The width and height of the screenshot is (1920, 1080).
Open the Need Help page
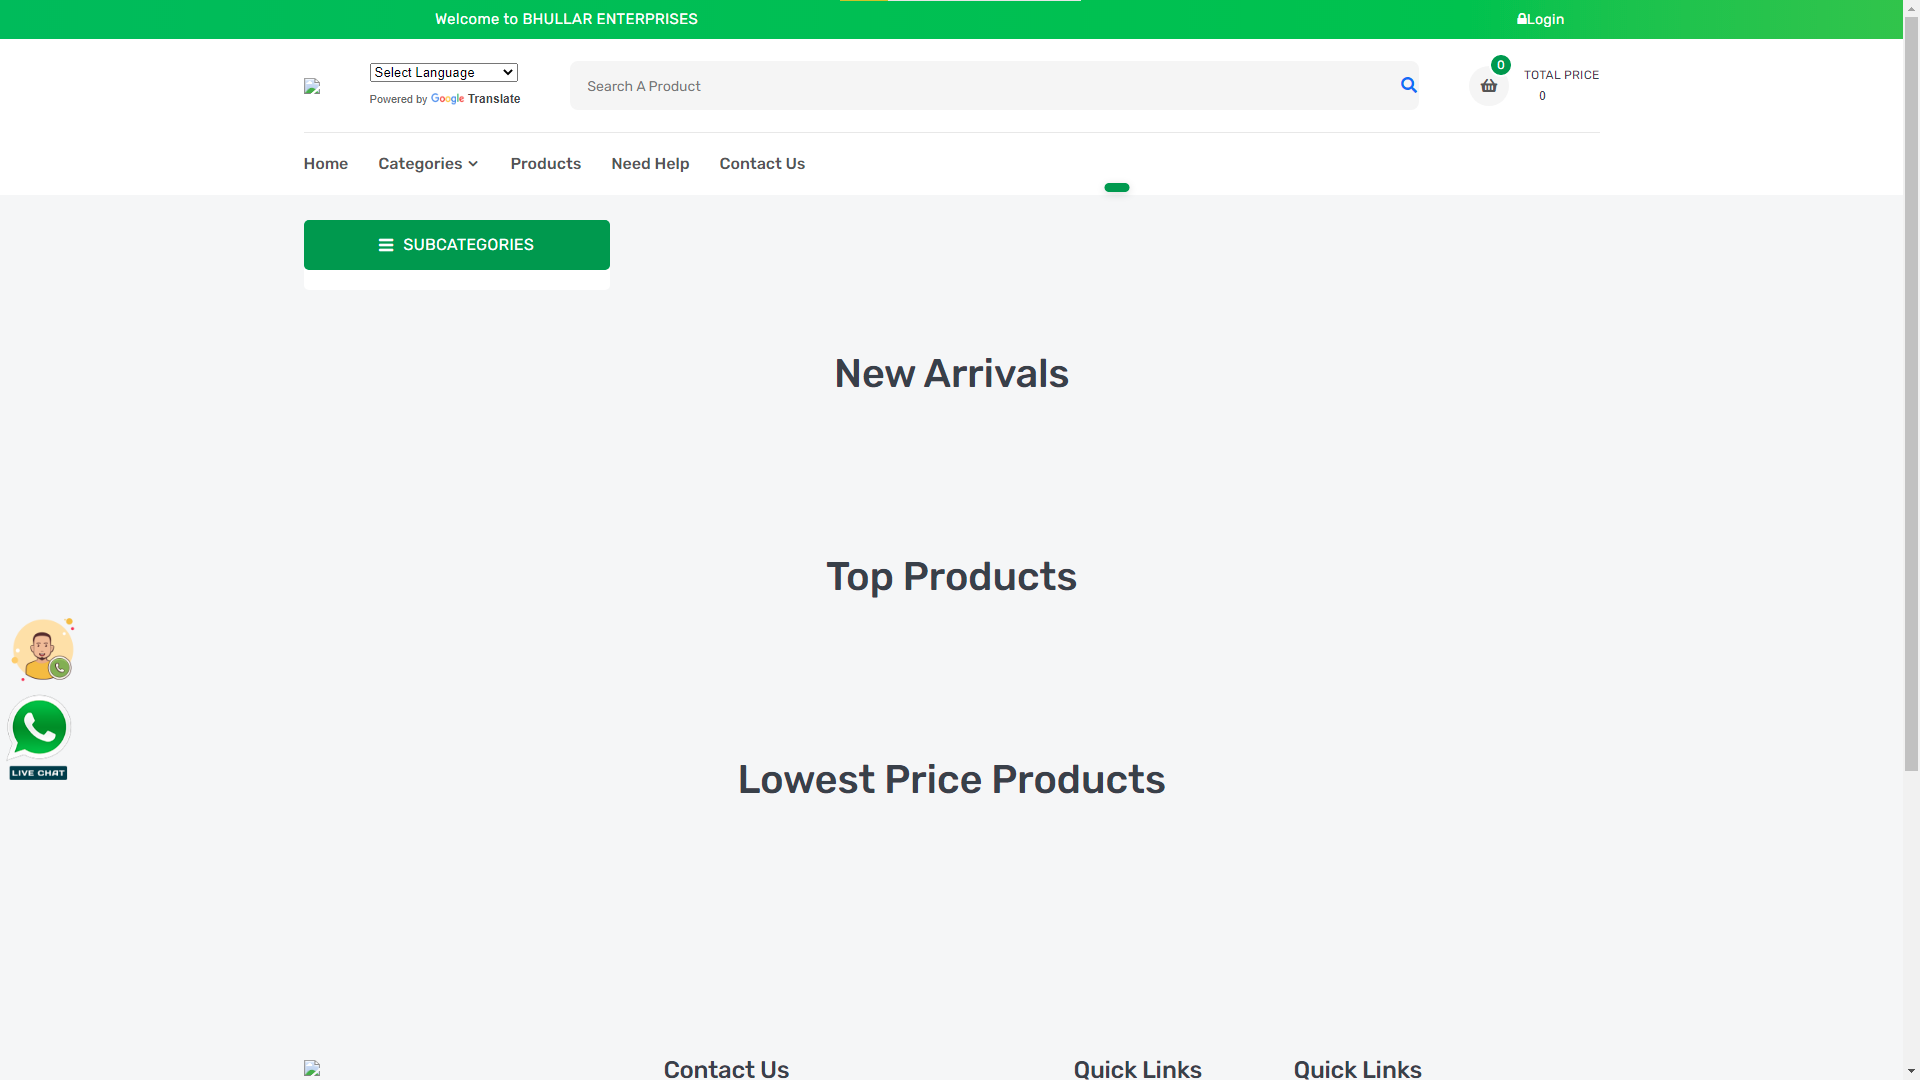click(650, 164)
